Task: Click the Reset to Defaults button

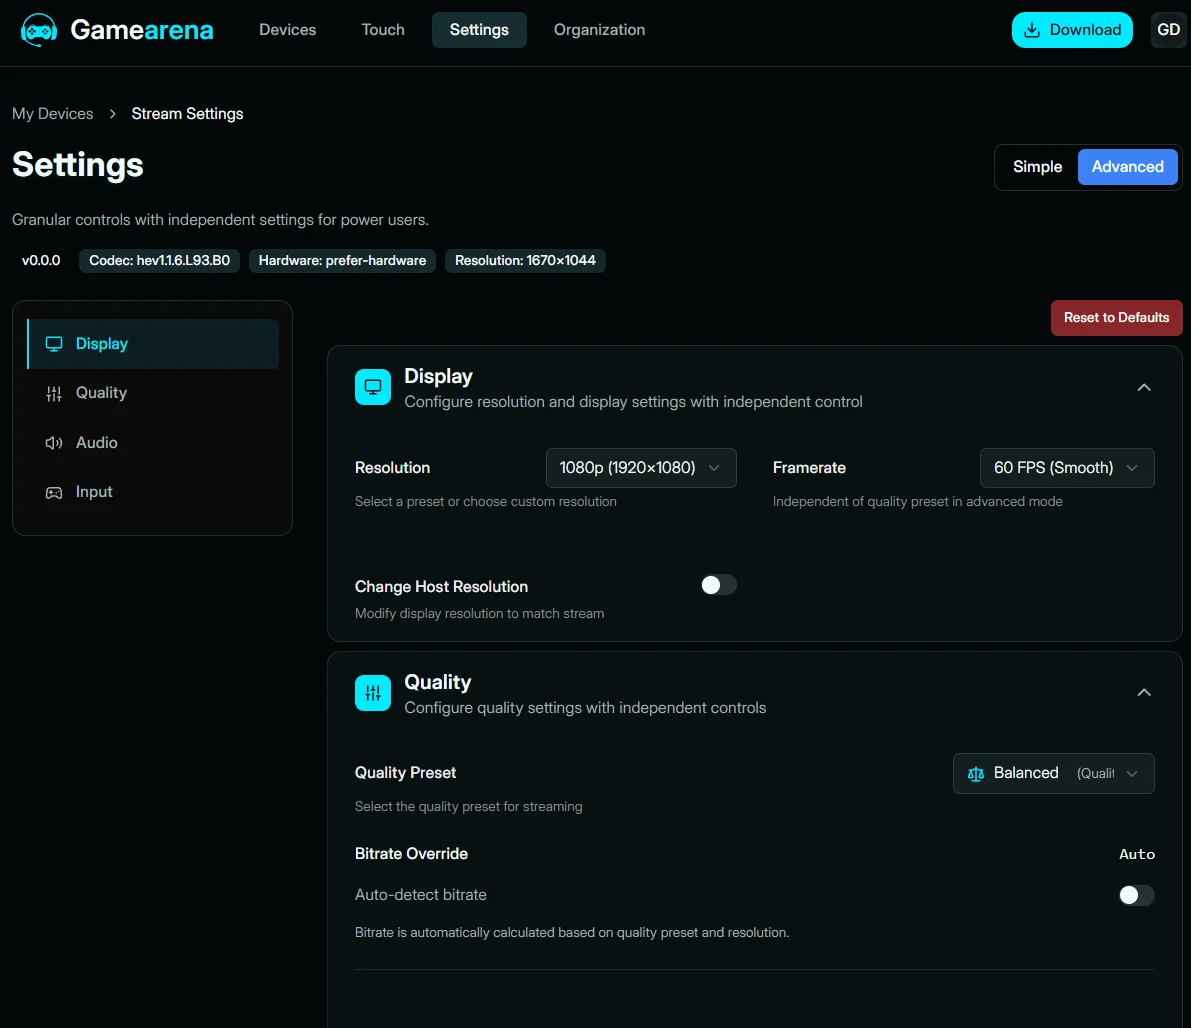Action: coord(1117,318)
